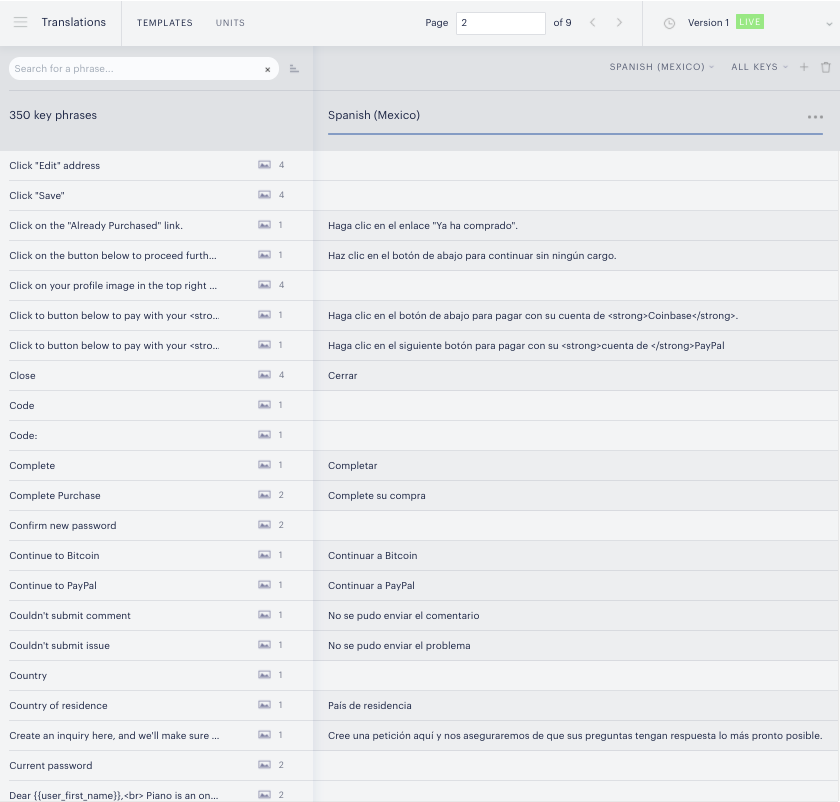Click the screenshot icon next to "Country"

point(264,675)
